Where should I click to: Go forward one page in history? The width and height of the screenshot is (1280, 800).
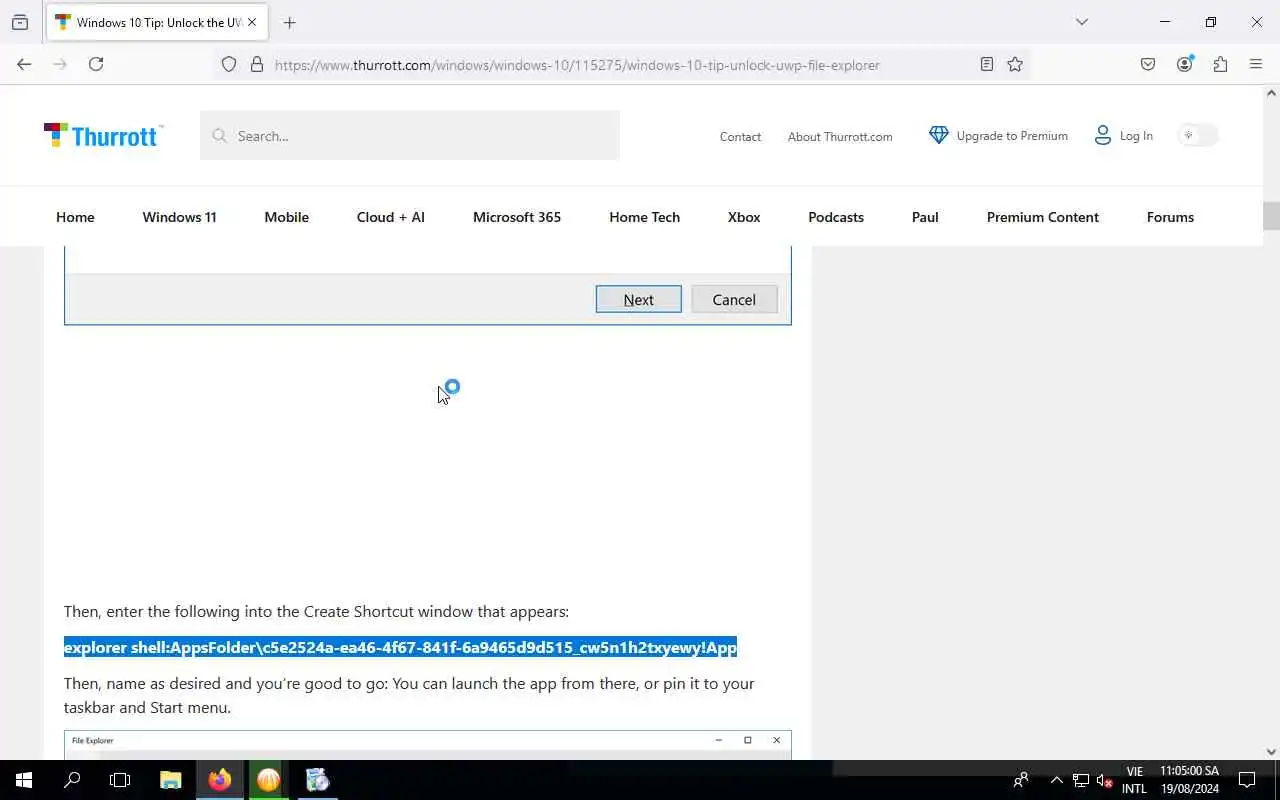point(60,64)
